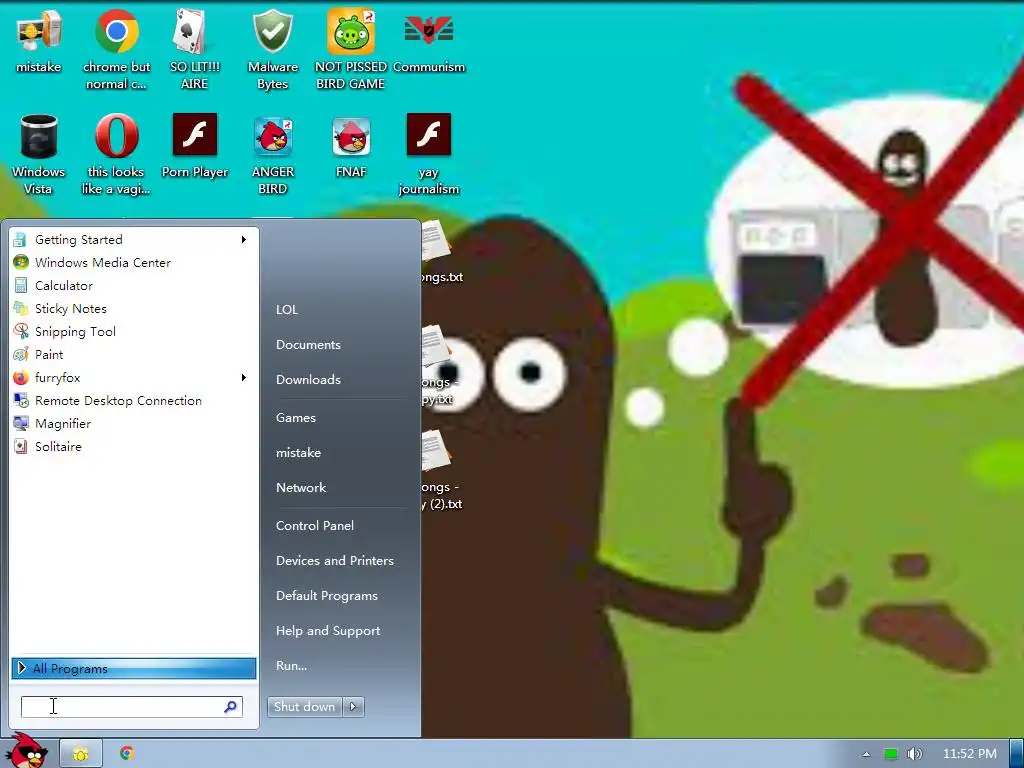Launch the Snipping Tool
This screenshot has width=1024, height=768.
point(133,331)
